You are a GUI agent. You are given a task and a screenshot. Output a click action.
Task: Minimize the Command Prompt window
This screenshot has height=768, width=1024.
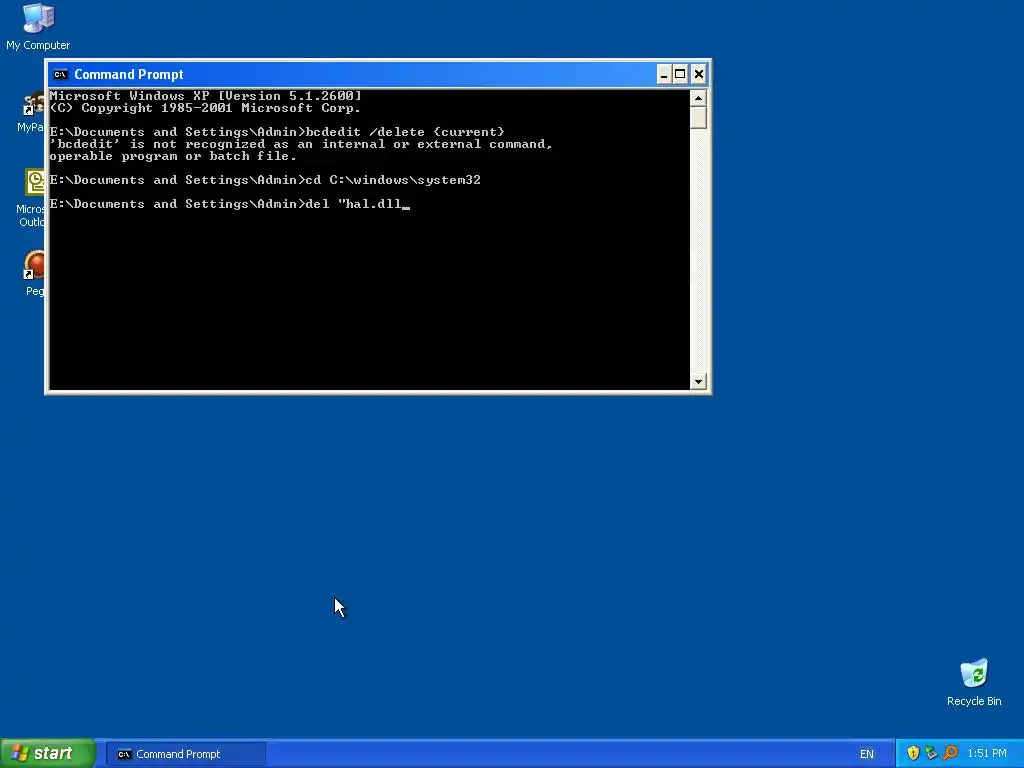664,74
